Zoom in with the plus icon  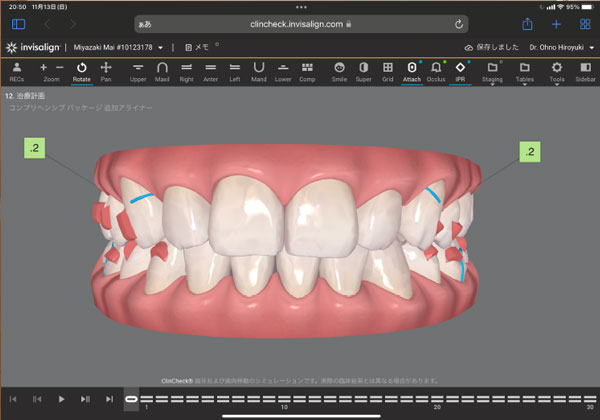pos(43,68)
